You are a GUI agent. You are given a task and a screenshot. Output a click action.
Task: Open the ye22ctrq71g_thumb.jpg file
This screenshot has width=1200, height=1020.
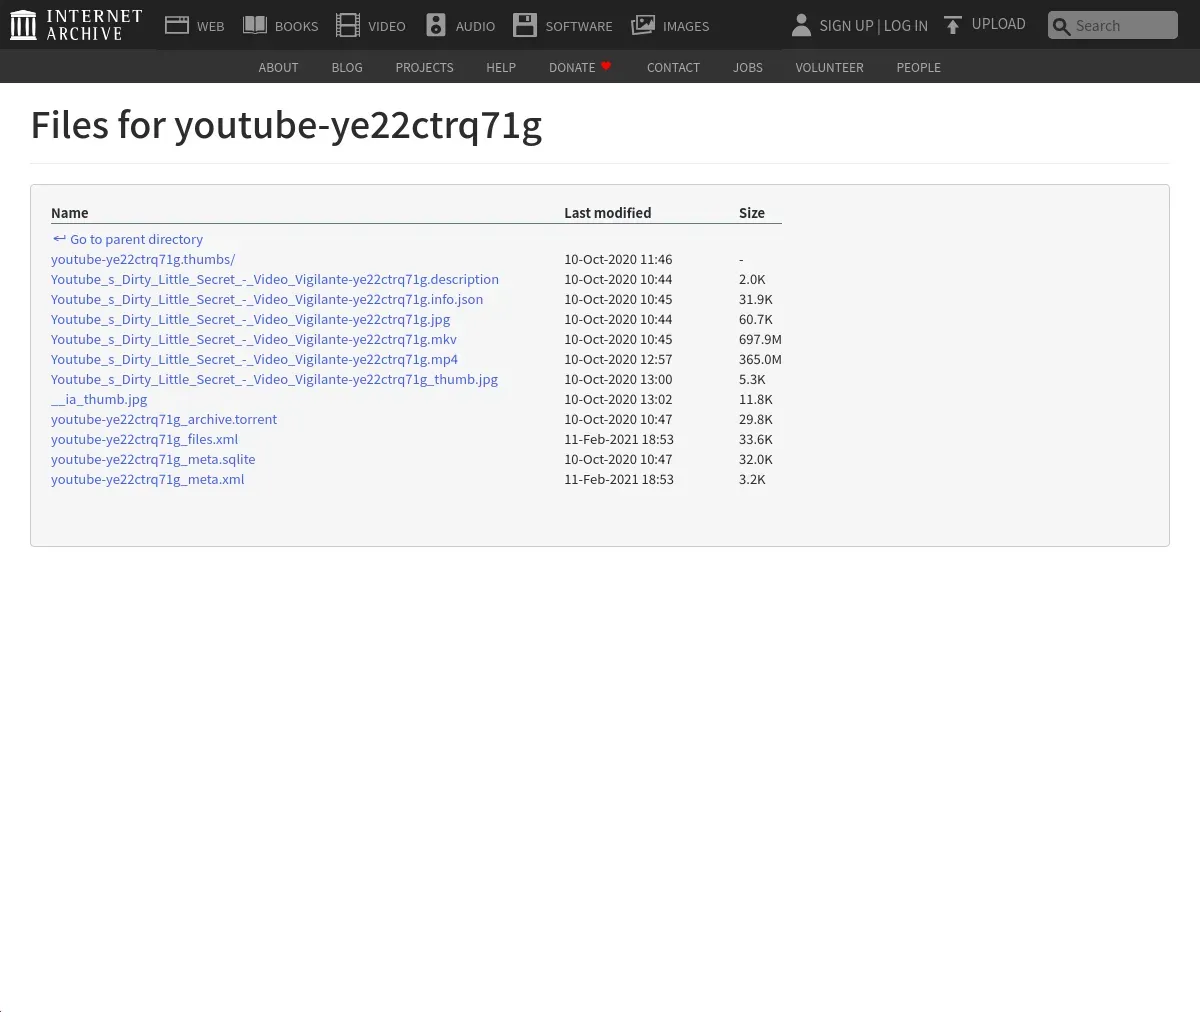[x=274, y=379]
